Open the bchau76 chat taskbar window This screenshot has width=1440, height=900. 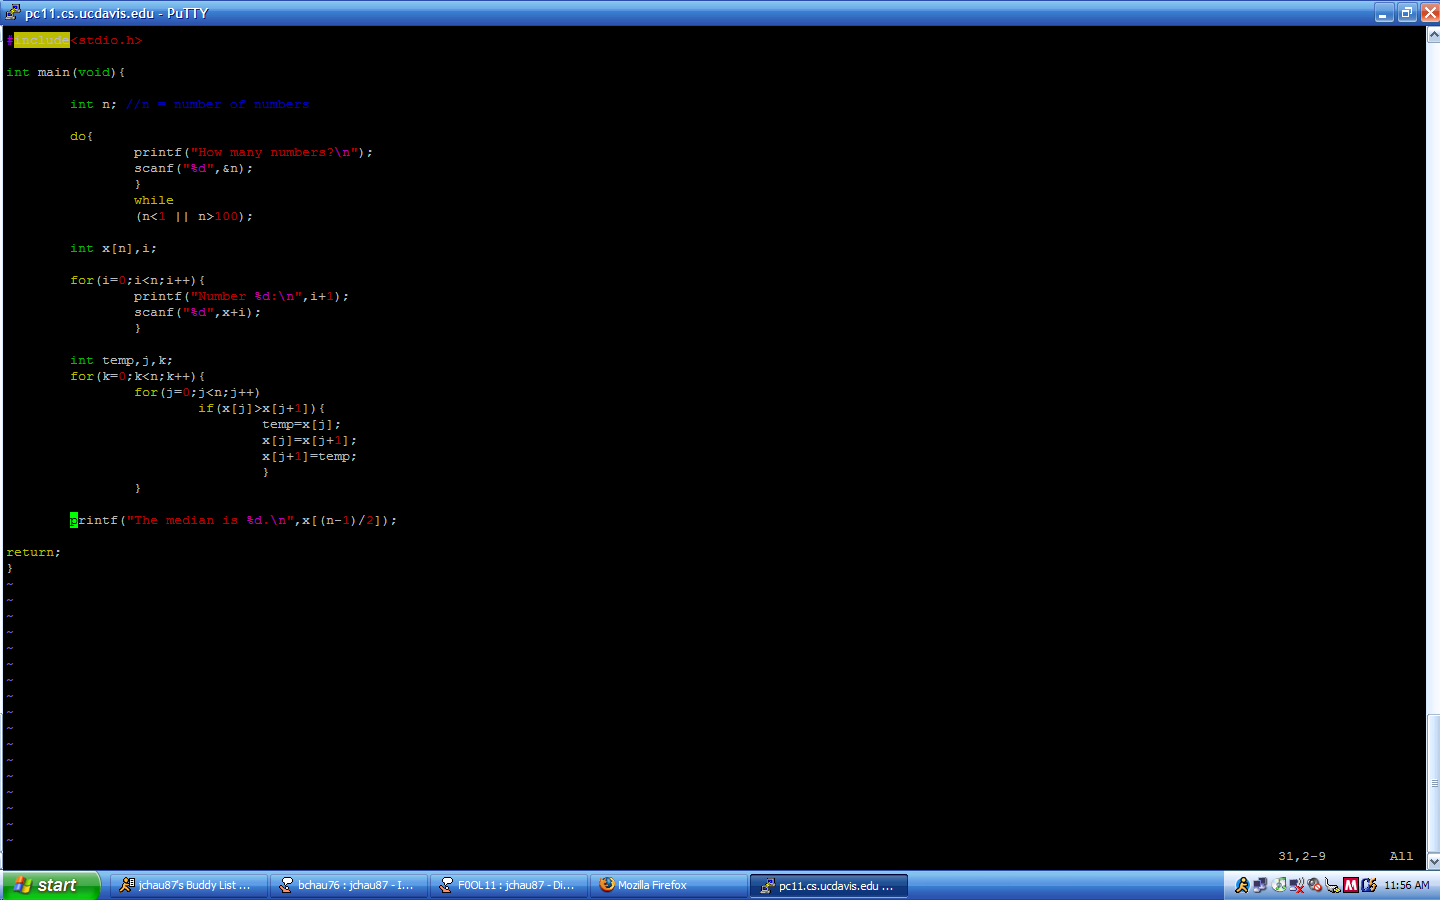348,885
